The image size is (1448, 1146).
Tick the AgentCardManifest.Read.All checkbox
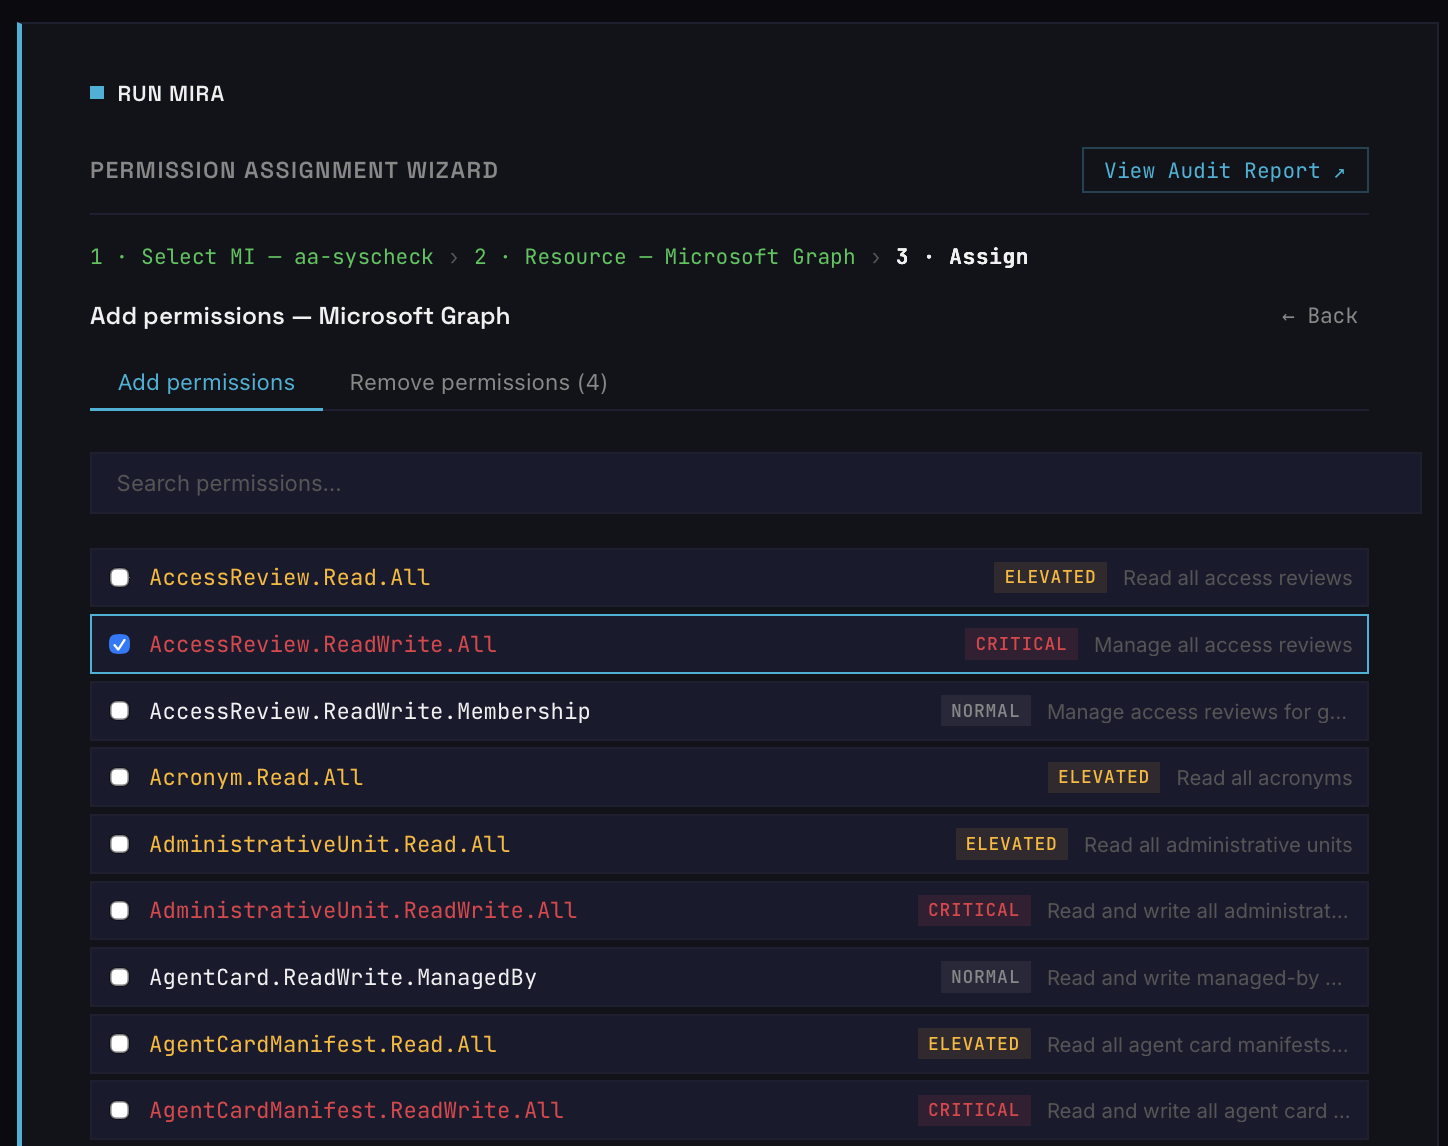pyautogui.click(x=119, y=1044)
